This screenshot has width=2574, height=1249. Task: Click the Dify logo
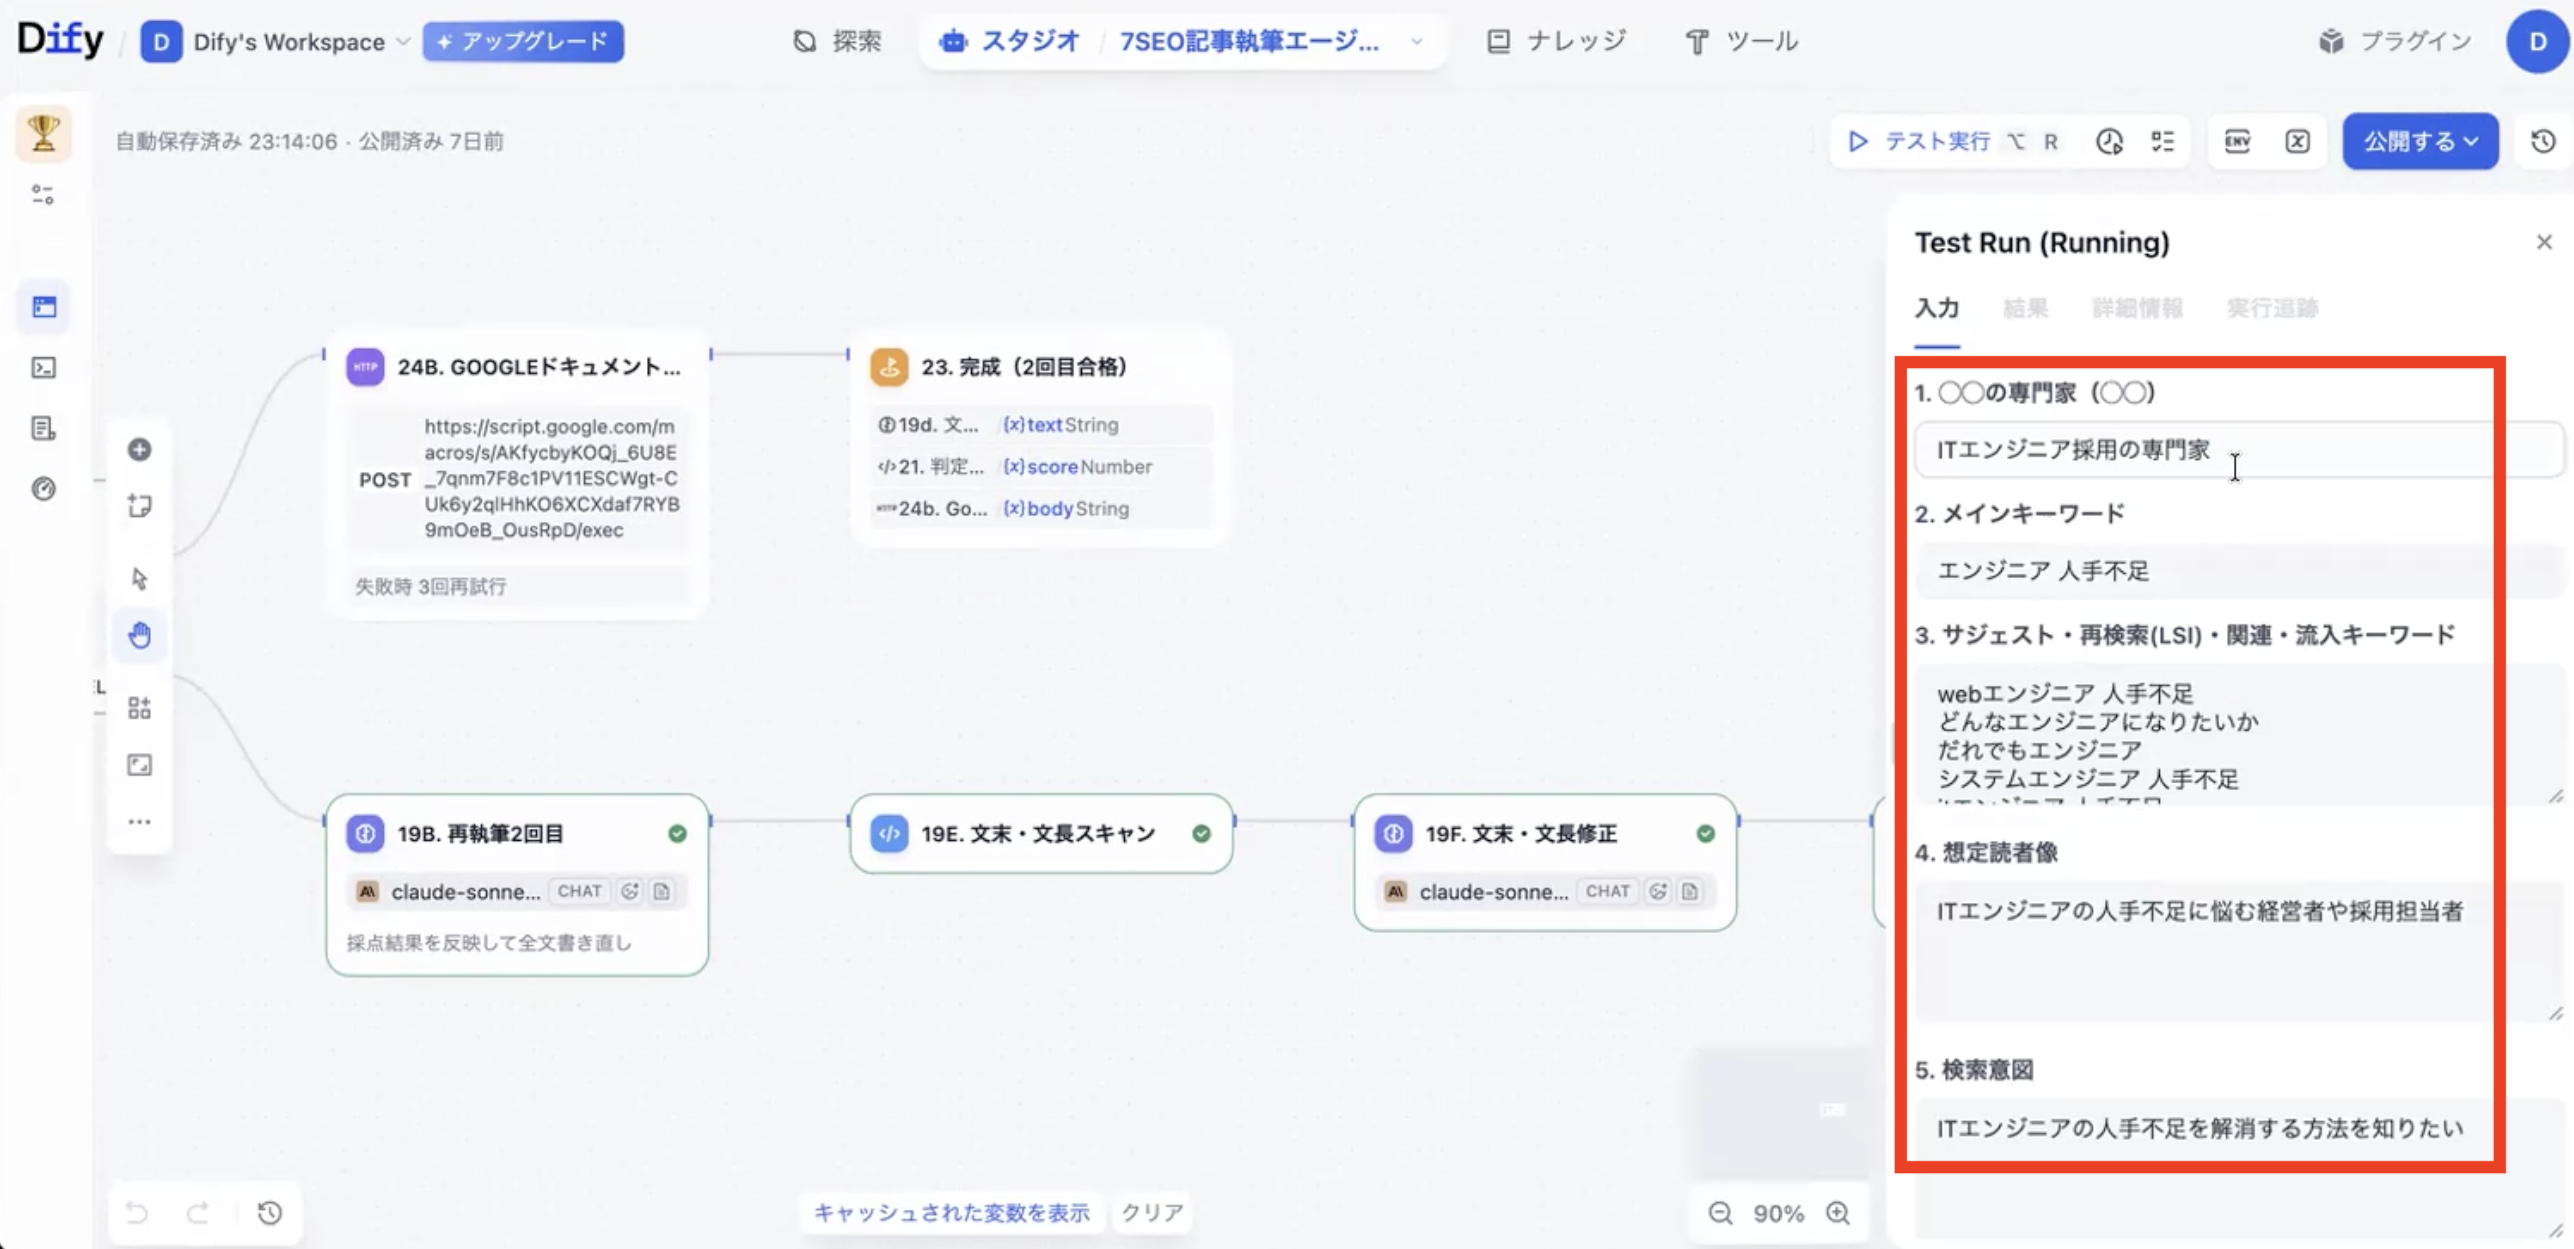(60, 40)
